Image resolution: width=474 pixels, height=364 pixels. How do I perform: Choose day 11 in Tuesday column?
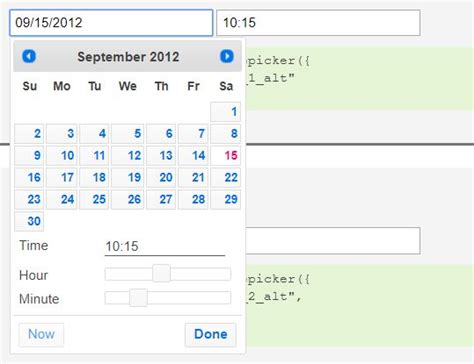(x=94, y=155)
